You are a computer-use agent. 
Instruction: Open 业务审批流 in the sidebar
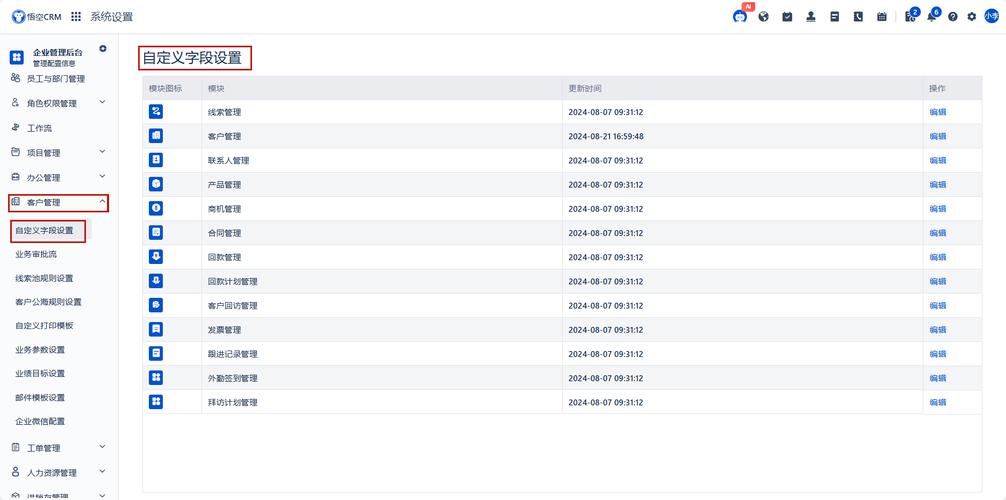(x=36, y=254)
